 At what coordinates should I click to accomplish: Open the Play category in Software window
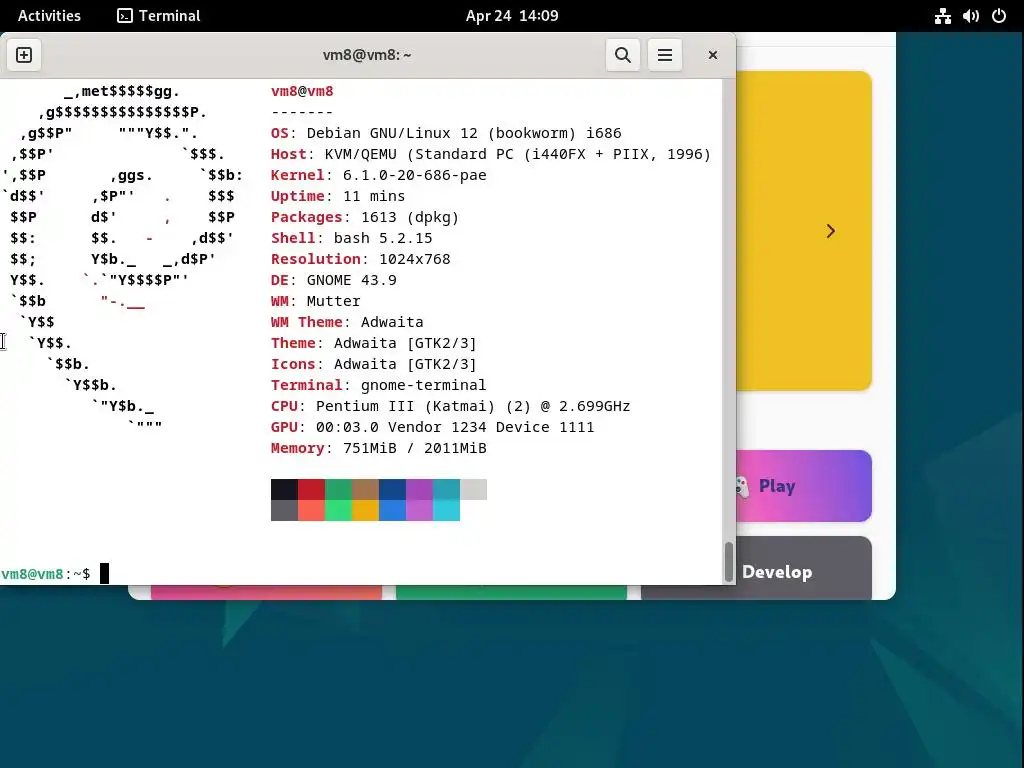tap(804, 486)
